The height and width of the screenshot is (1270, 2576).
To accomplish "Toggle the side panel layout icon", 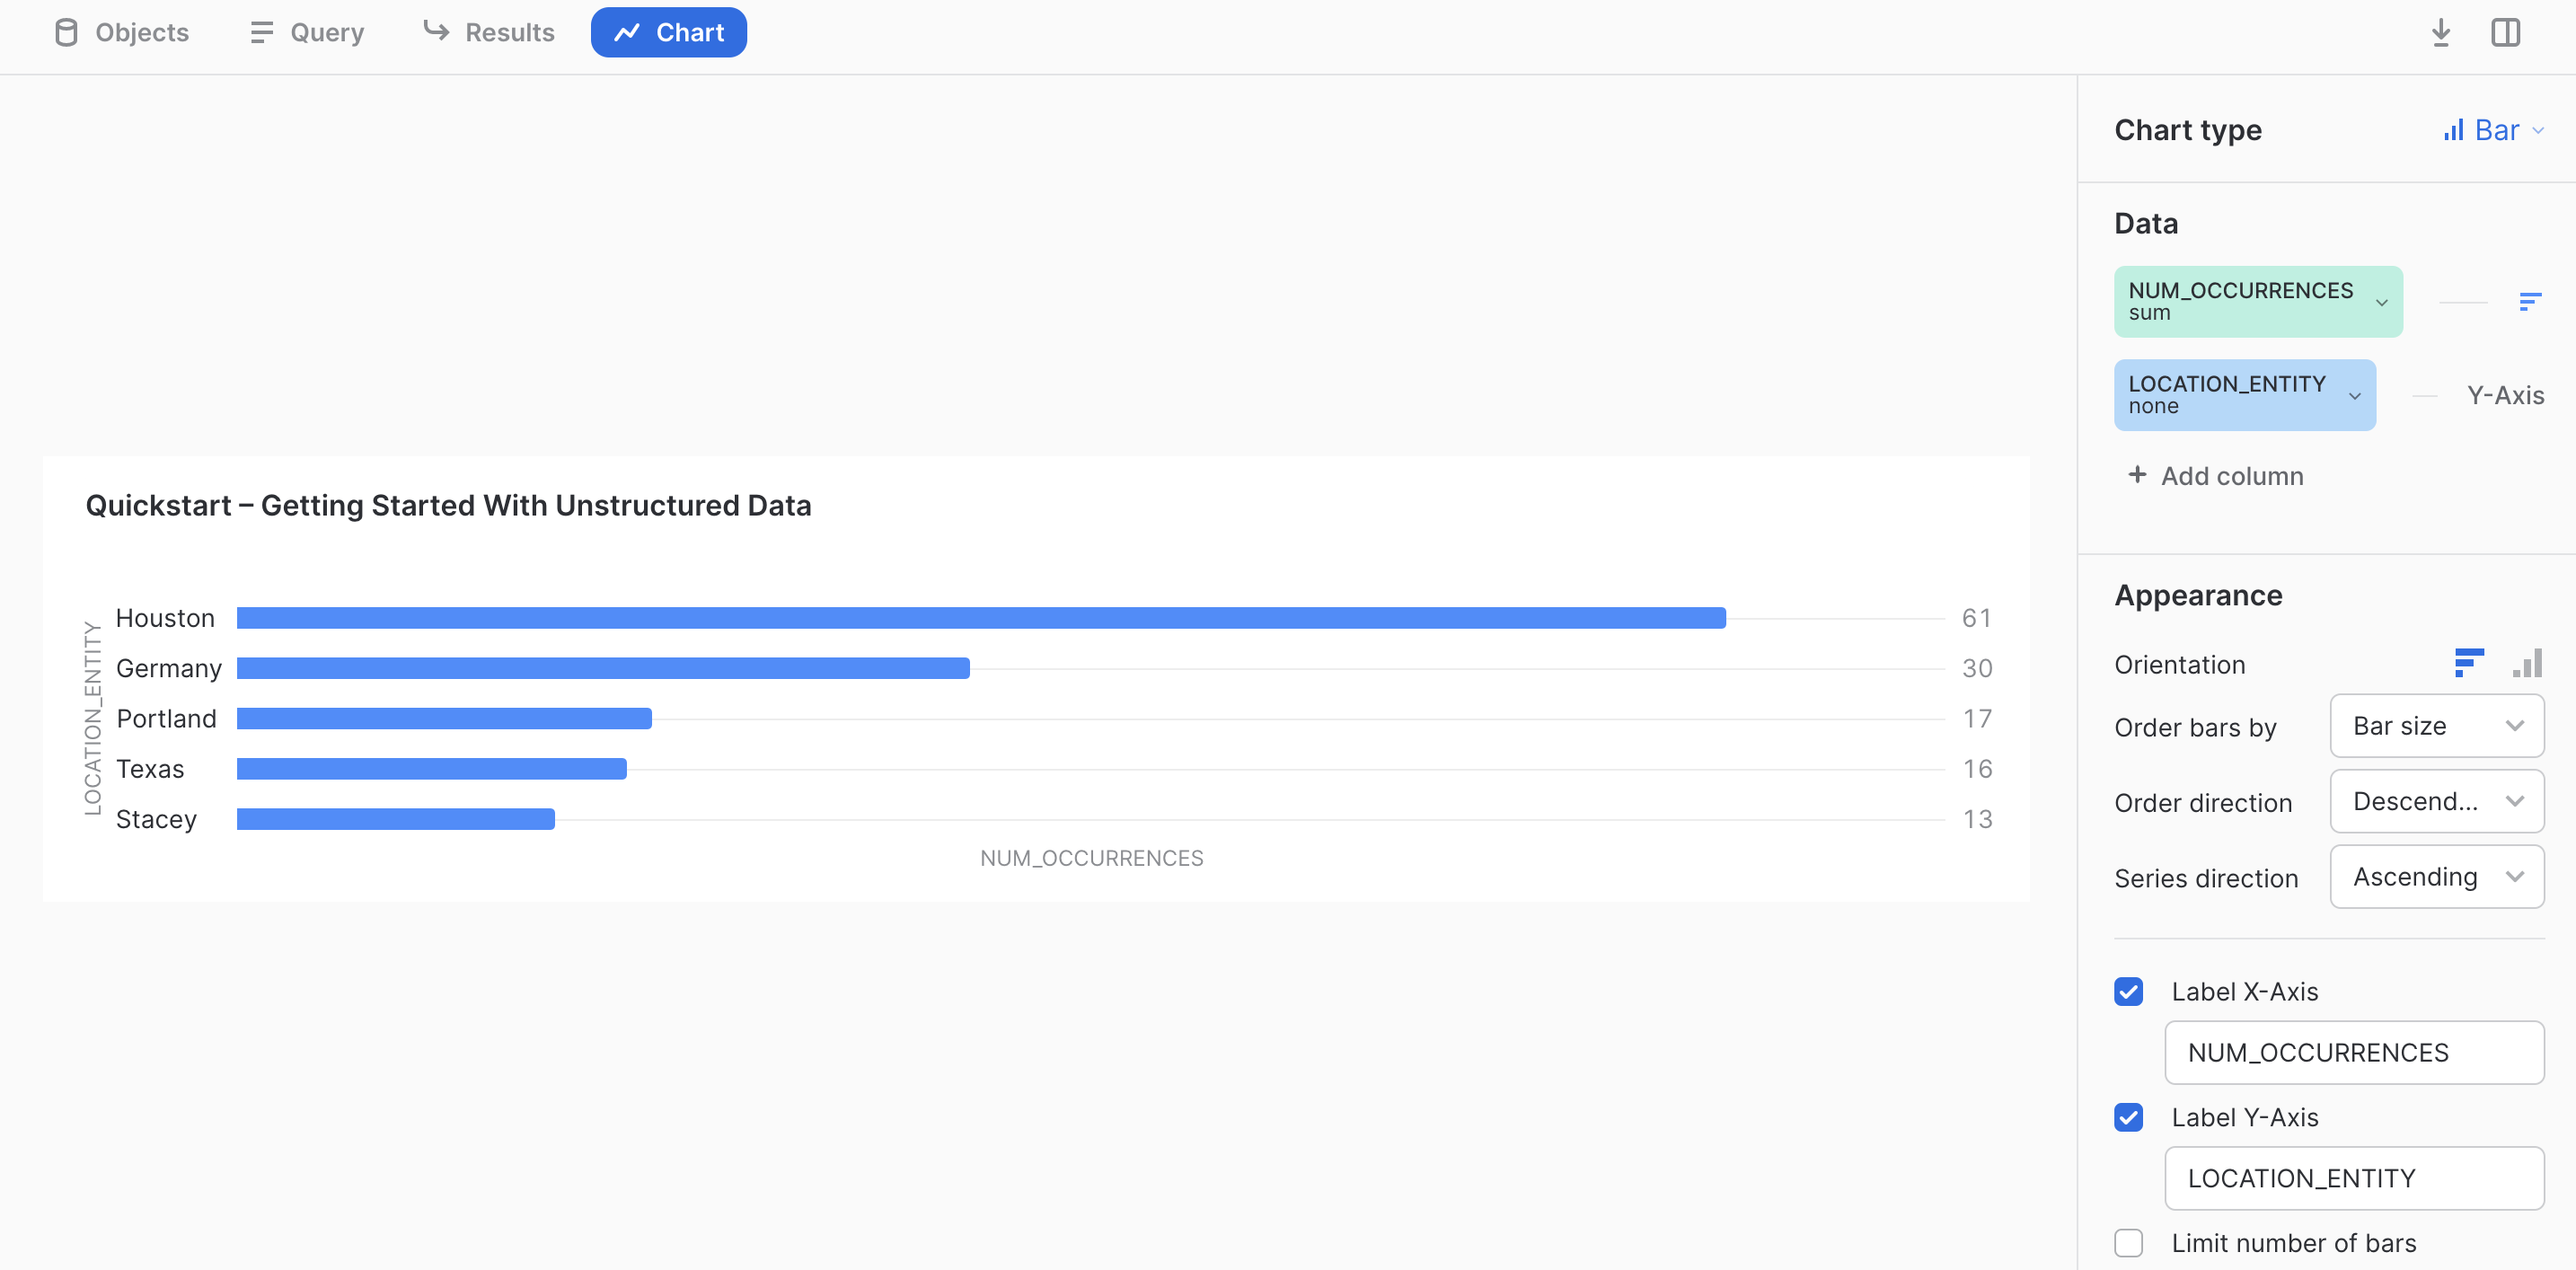I will coord(2505,33).
